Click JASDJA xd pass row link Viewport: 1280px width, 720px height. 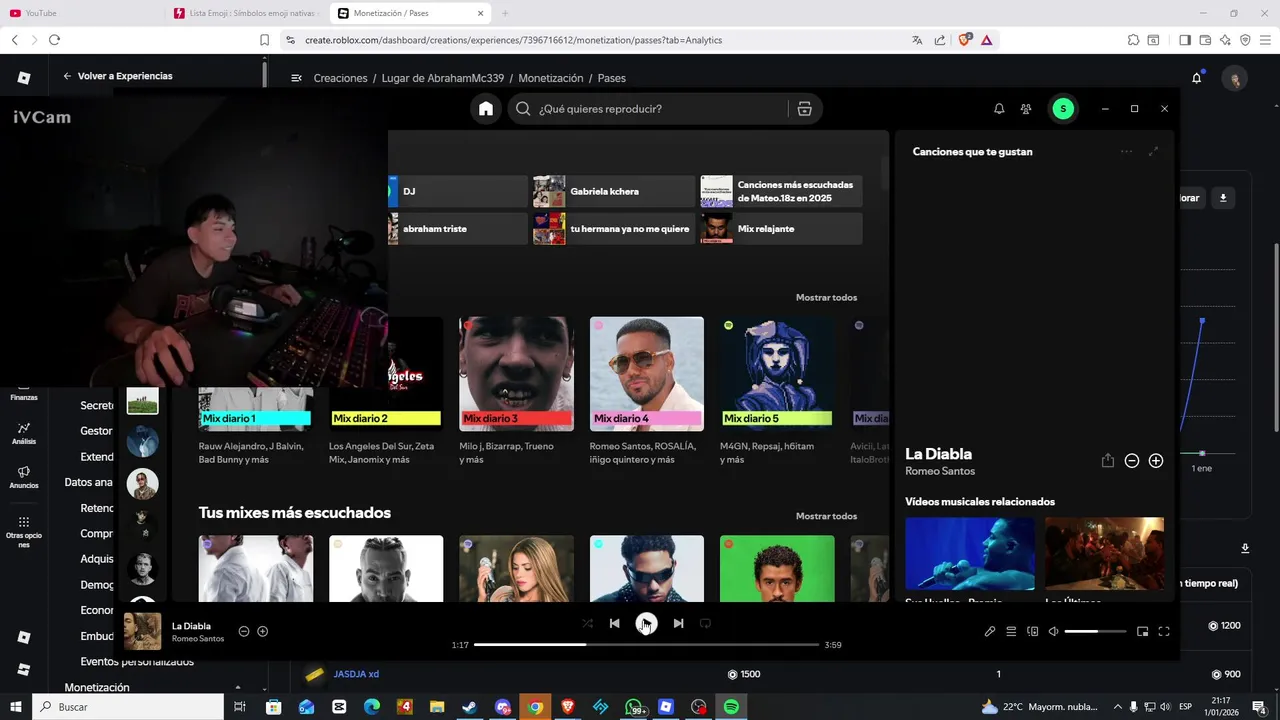coord(356,674)
